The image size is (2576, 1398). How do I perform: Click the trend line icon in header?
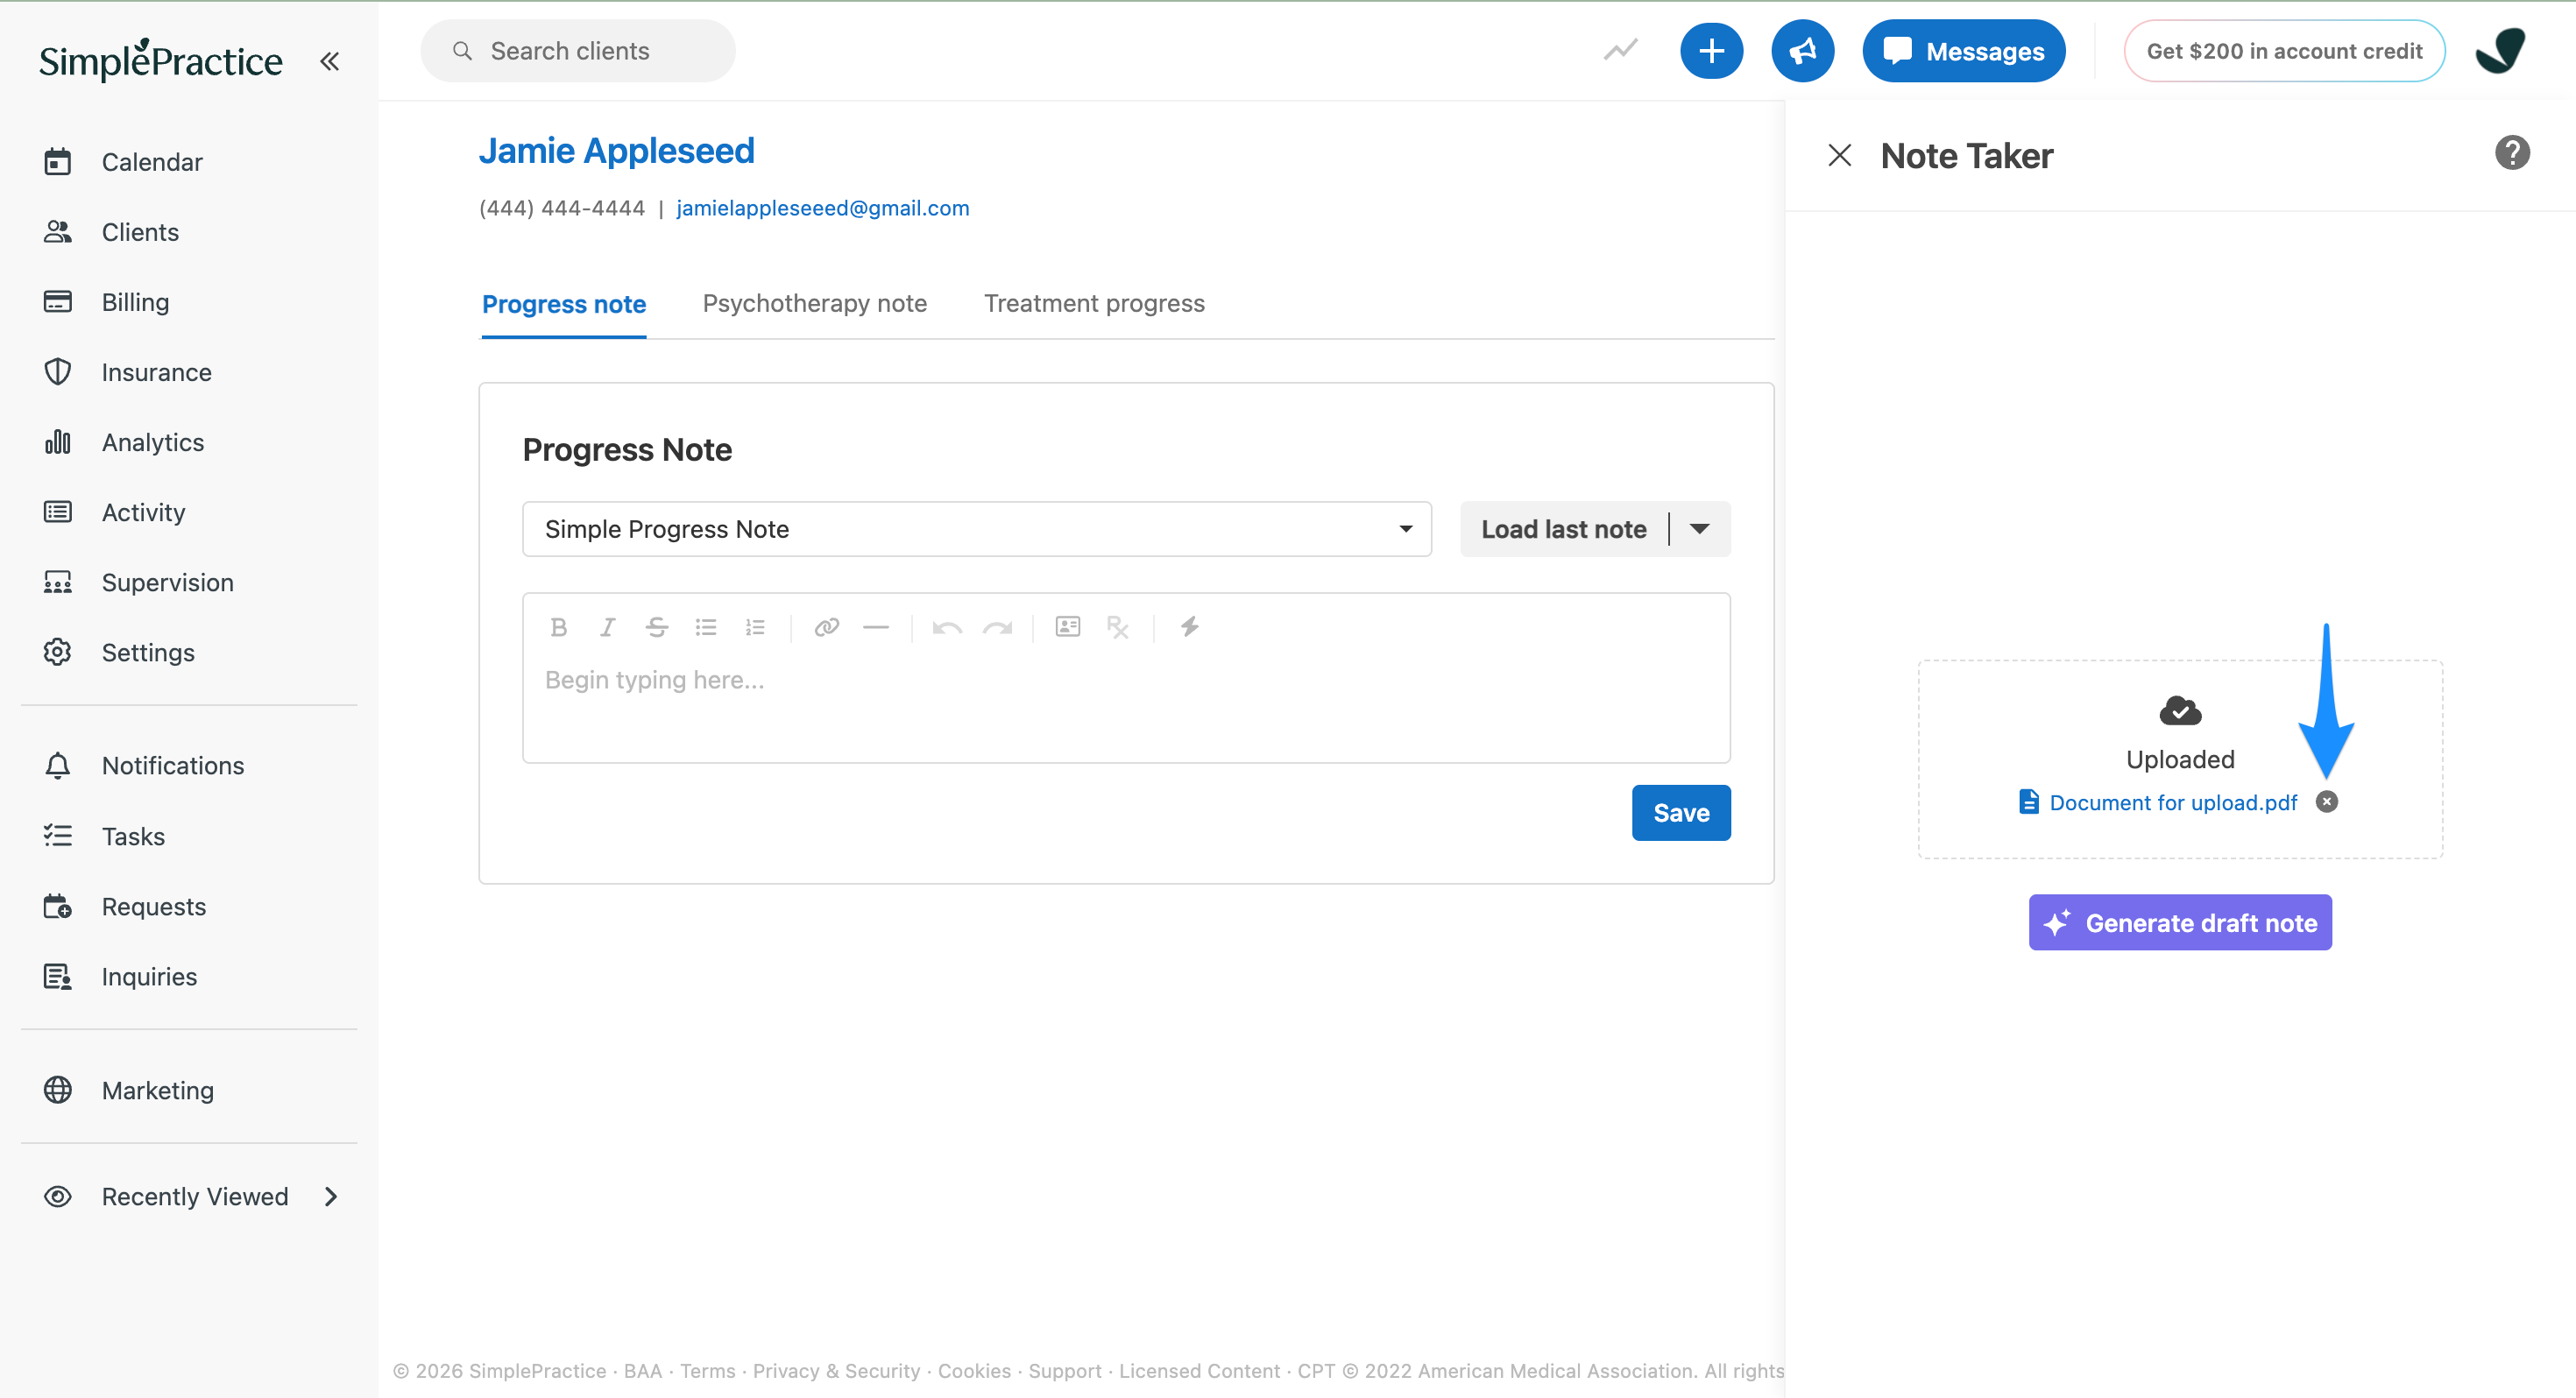(1620, 50)
